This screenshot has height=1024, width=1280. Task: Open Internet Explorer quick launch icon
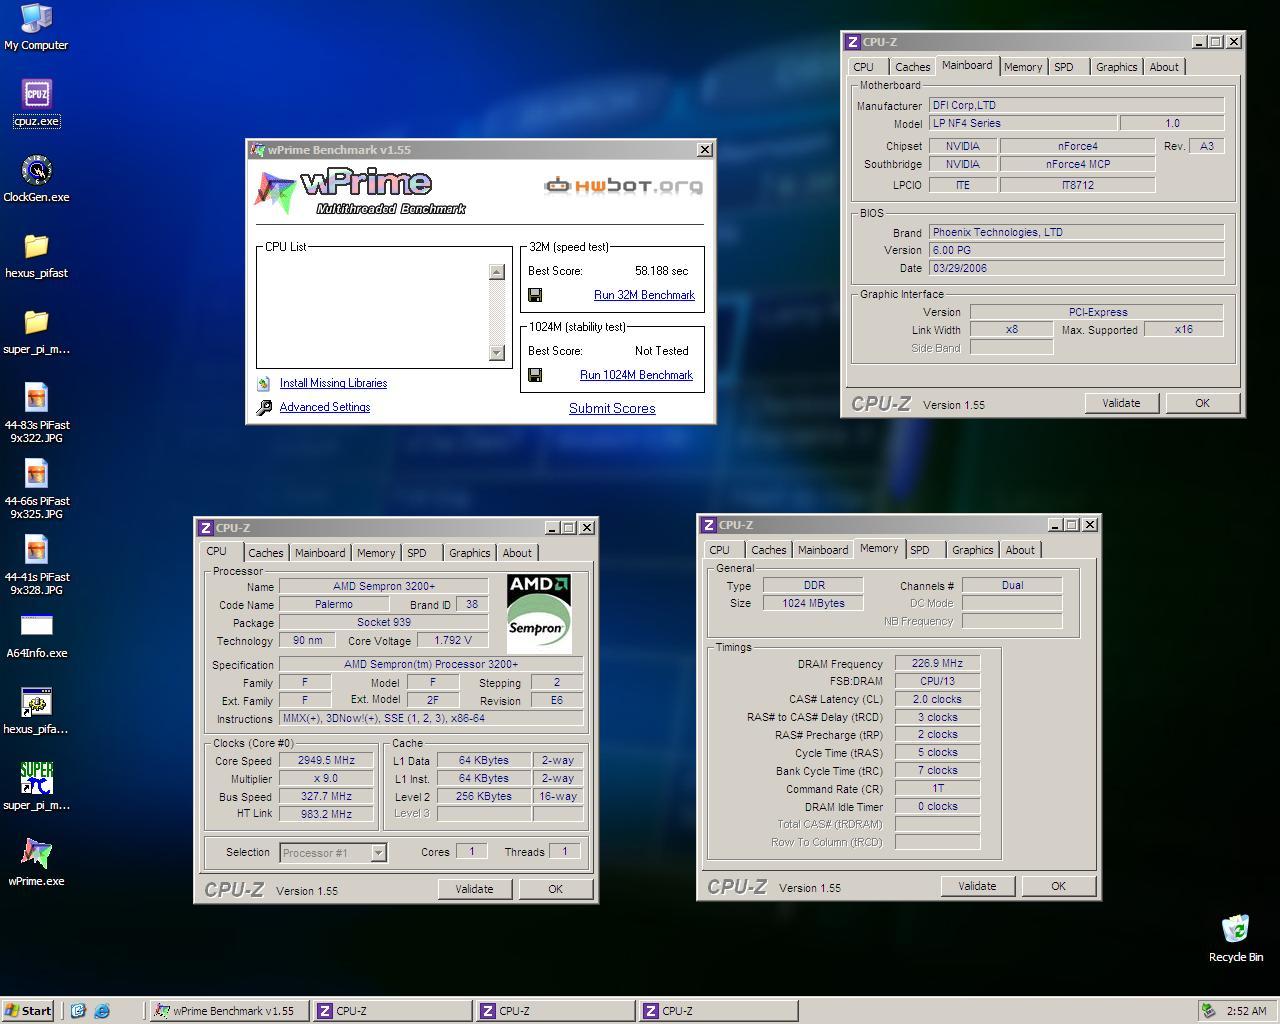pos(102,1011)
